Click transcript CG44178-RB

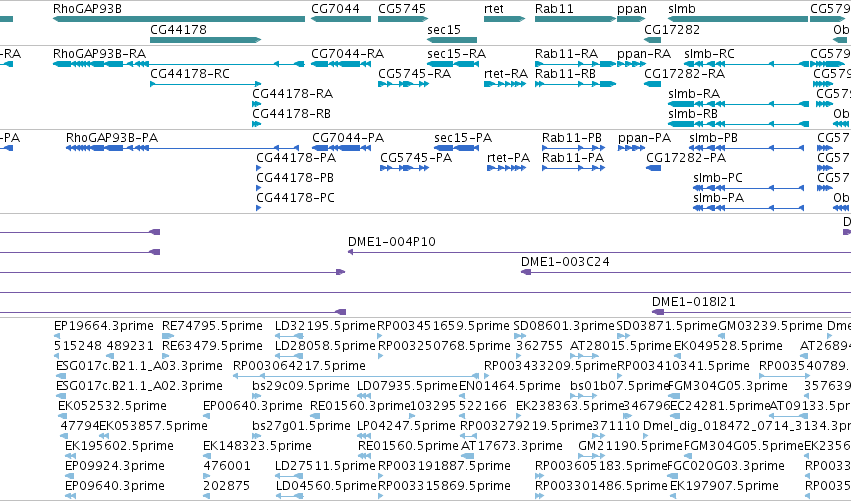(291, 113)
